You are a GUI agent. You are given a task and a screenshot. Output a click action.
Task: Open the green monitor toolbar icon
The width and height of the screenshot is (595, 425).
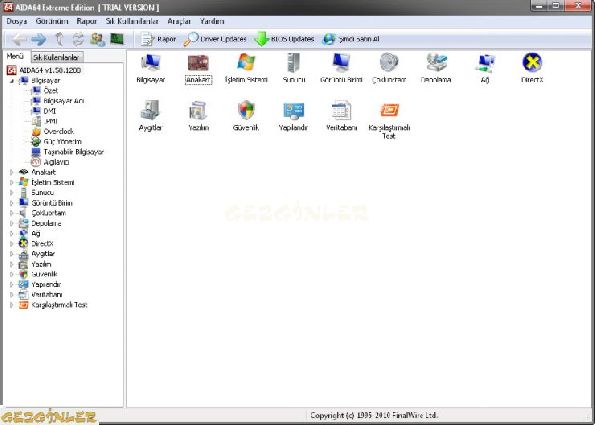[x=117, y=39]
